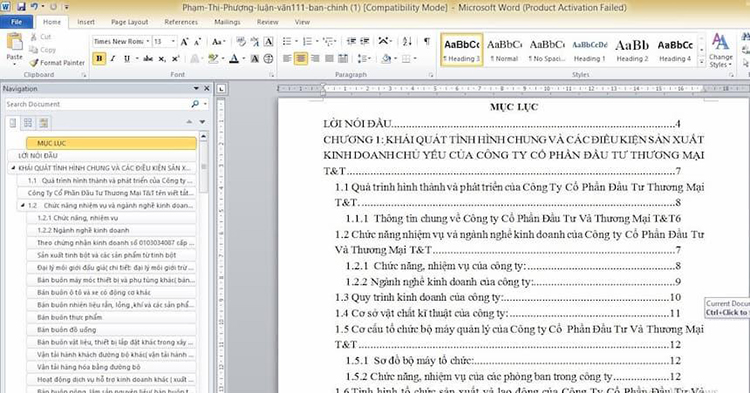Click the Paste icon in Clipboard

click(14, 42)
